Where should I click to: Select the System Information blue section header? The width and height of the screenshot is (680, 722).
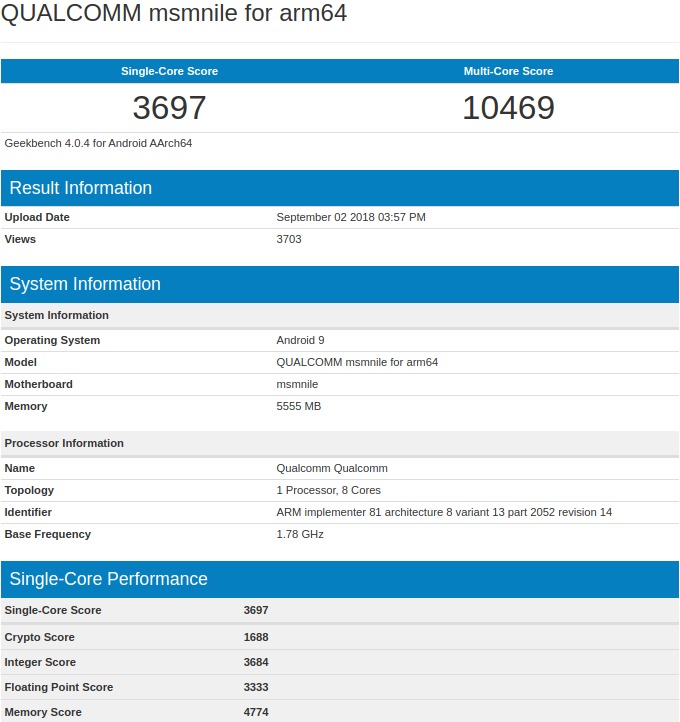coord(85,284)
